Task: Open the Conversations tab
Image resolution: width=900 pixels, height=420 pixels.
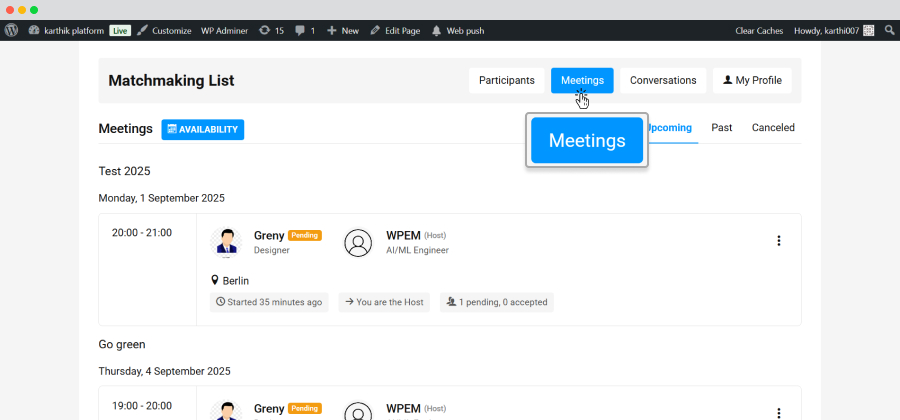Action: tap(663, 80)
